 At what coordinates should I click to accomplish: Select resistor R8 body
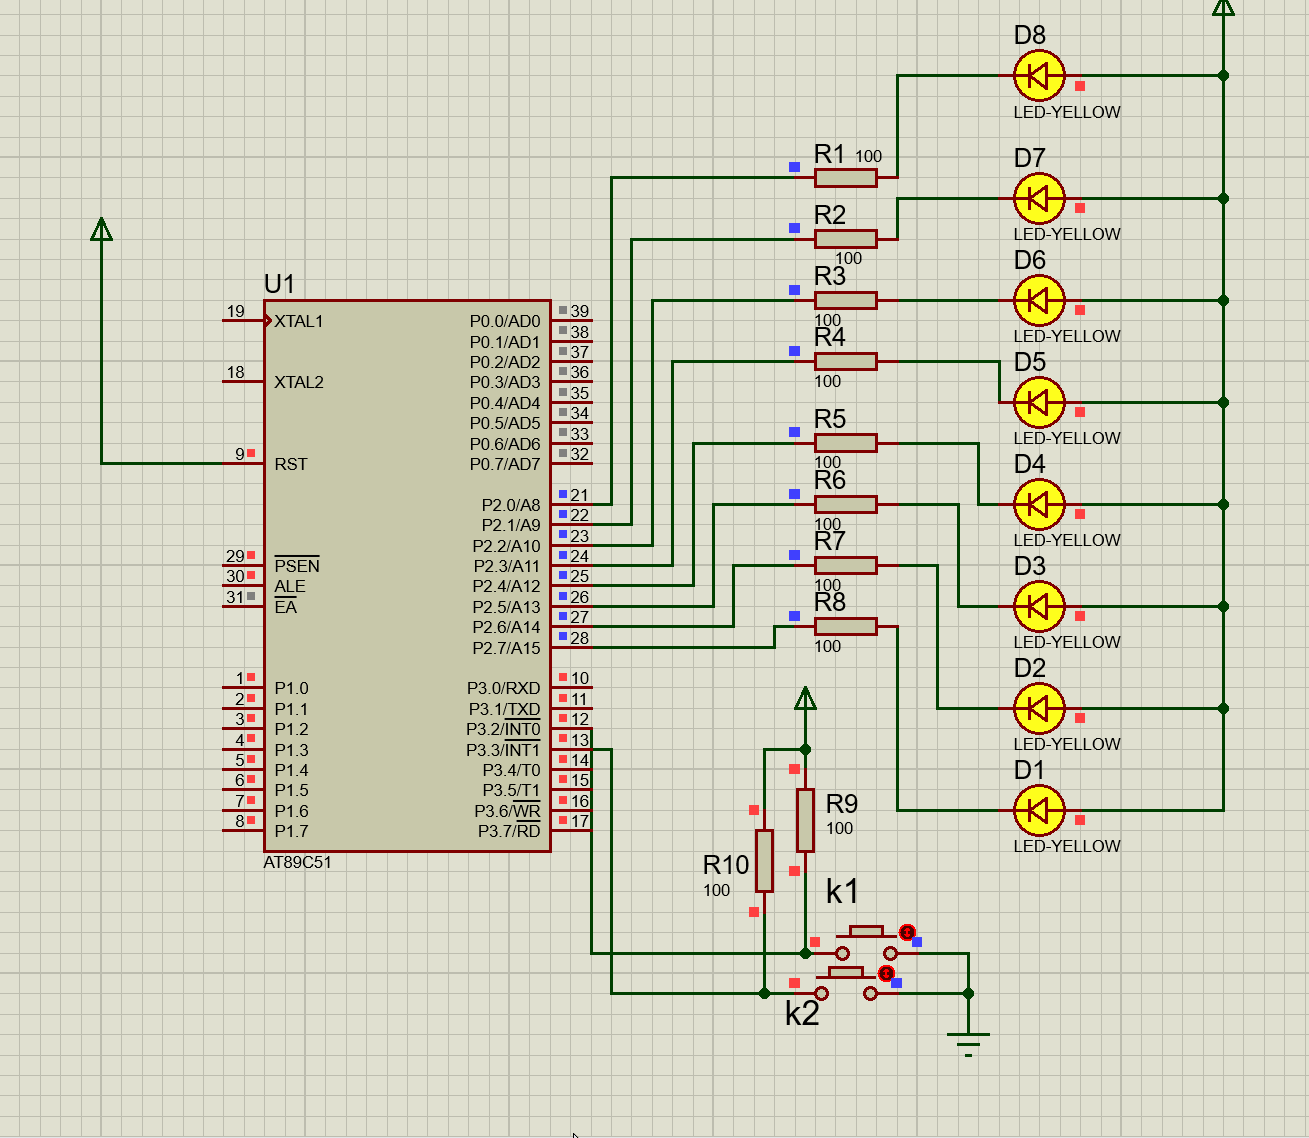click(x=846, y=627)
